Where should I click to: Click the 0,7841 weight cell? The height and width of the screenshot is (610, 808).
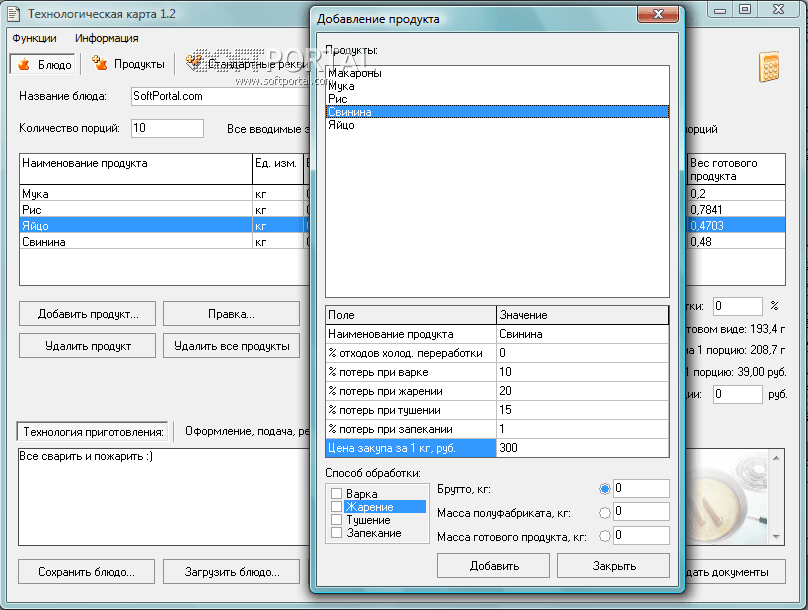click(736, 210)
